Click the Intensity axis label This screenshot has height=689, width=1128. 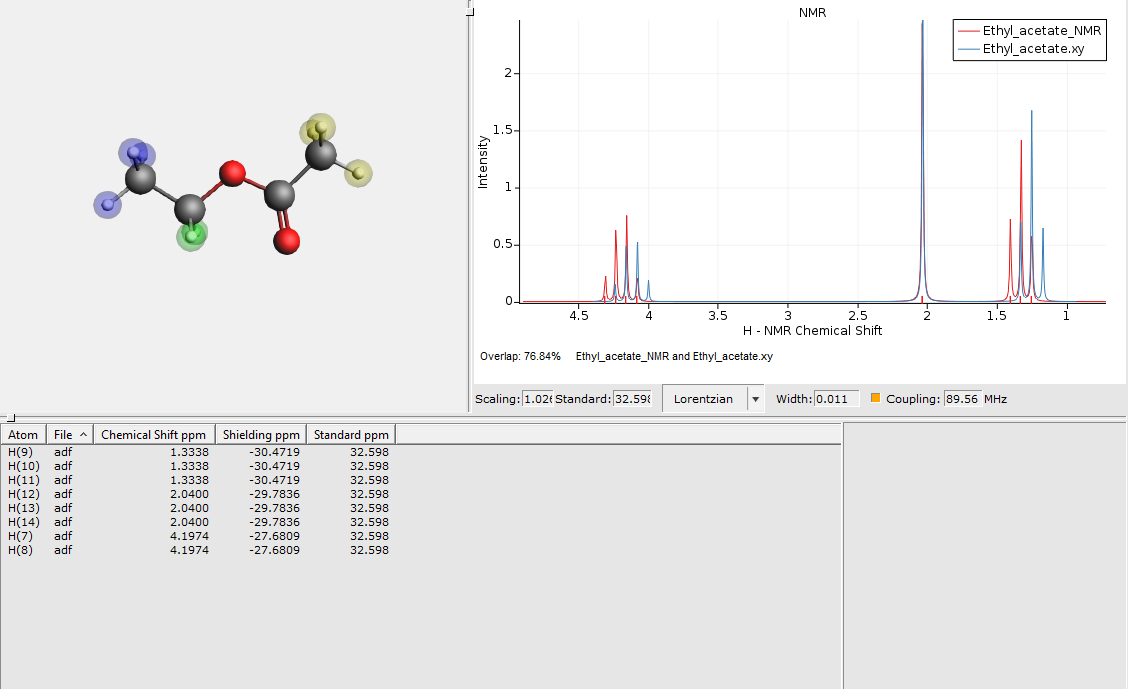(x=483, y=163)
